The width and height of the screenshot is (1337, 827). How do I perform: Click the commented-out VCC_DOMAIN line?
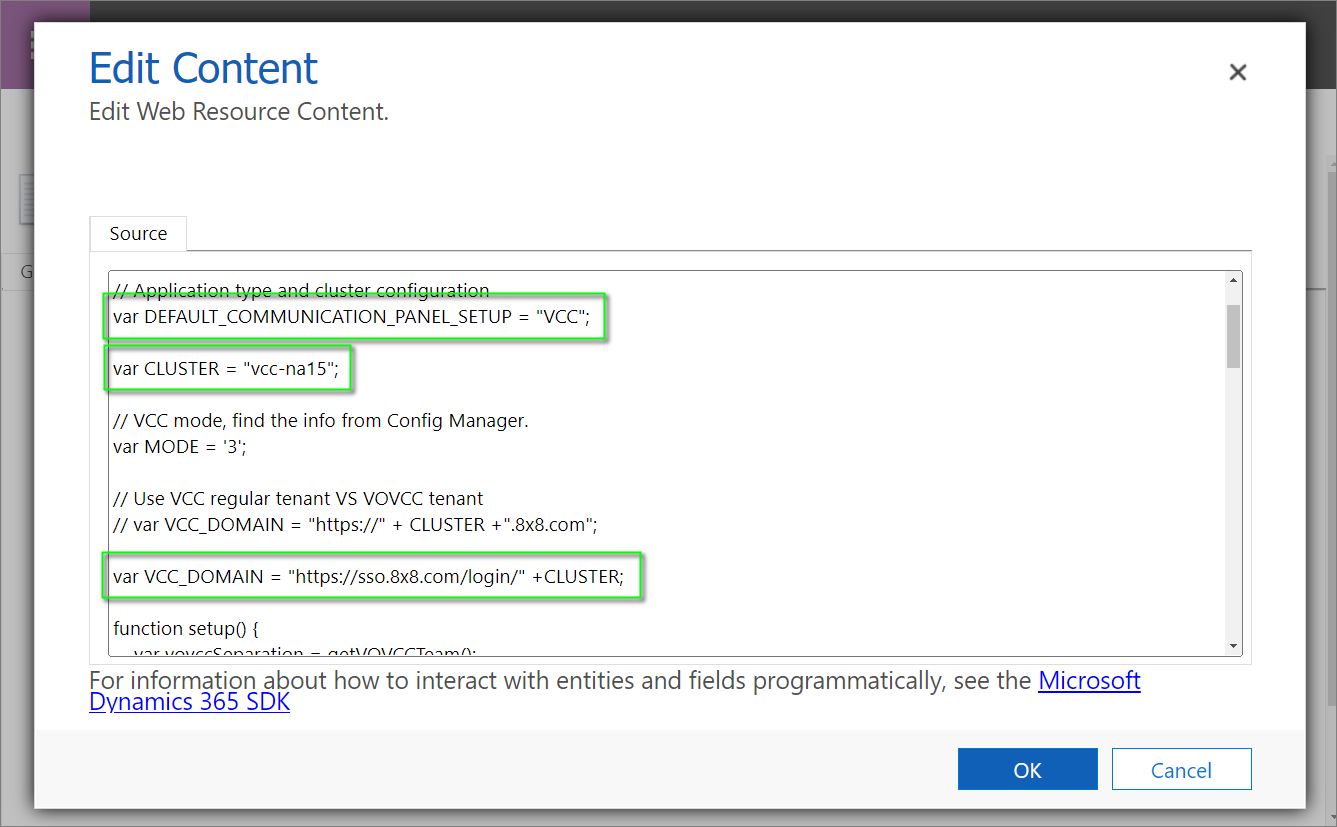click(354, 524)
